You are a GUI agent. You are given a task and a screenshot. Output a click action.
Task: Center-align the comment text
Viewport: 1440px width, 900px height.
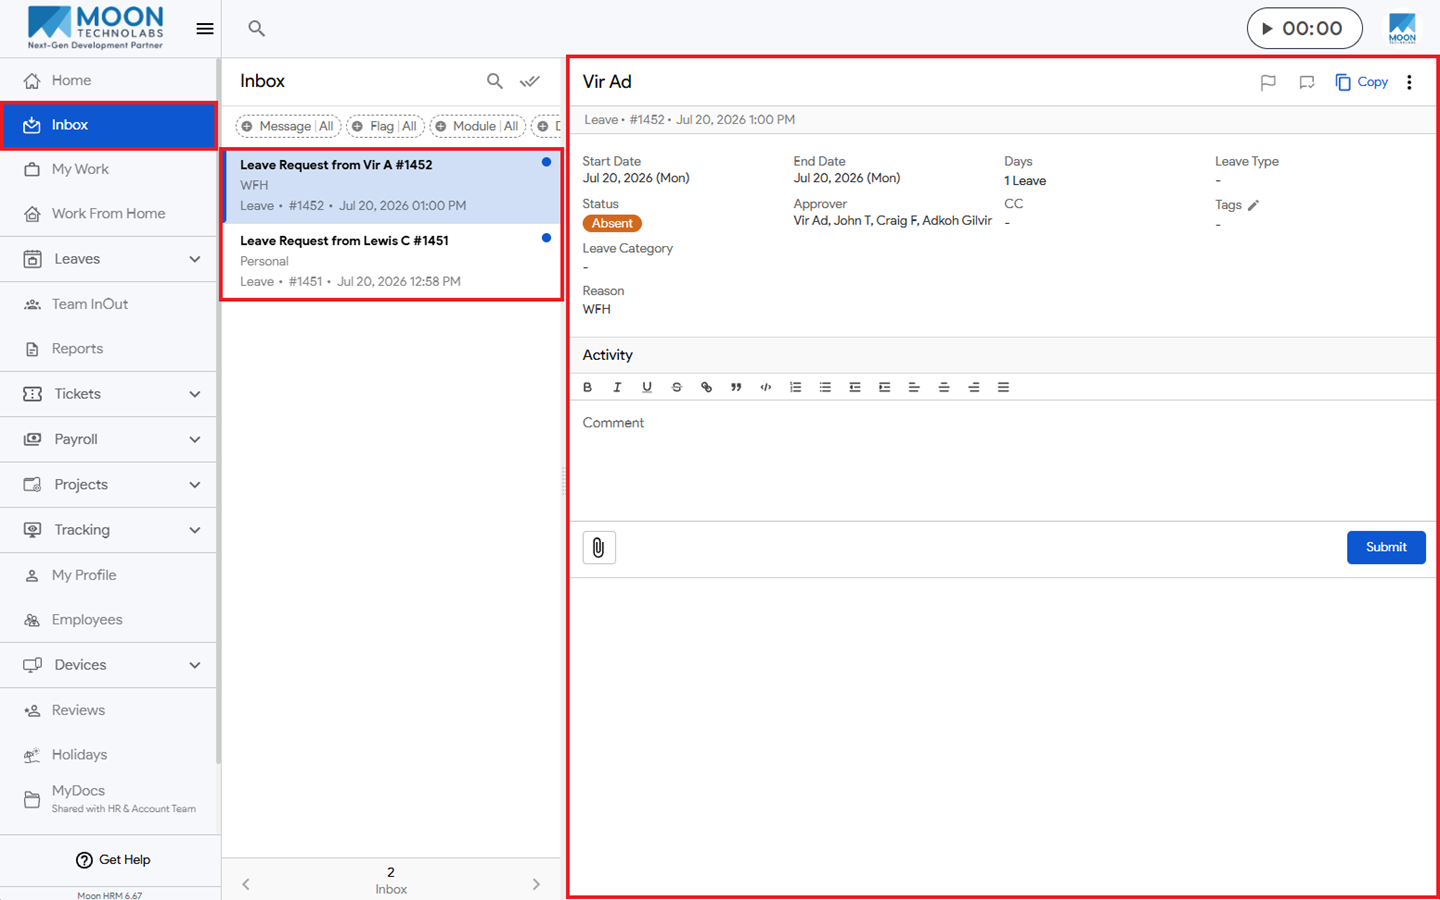pos(944,387)
